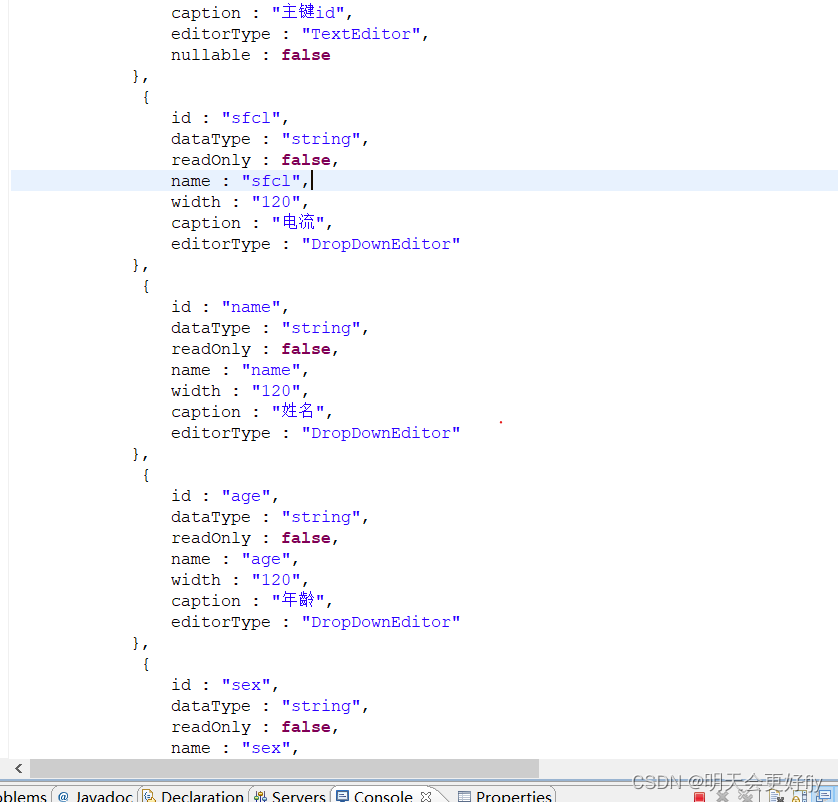Viewport: 838px width, 802px height.
Task: Click the opening brace before id "age"
Action: pos(146,475)
